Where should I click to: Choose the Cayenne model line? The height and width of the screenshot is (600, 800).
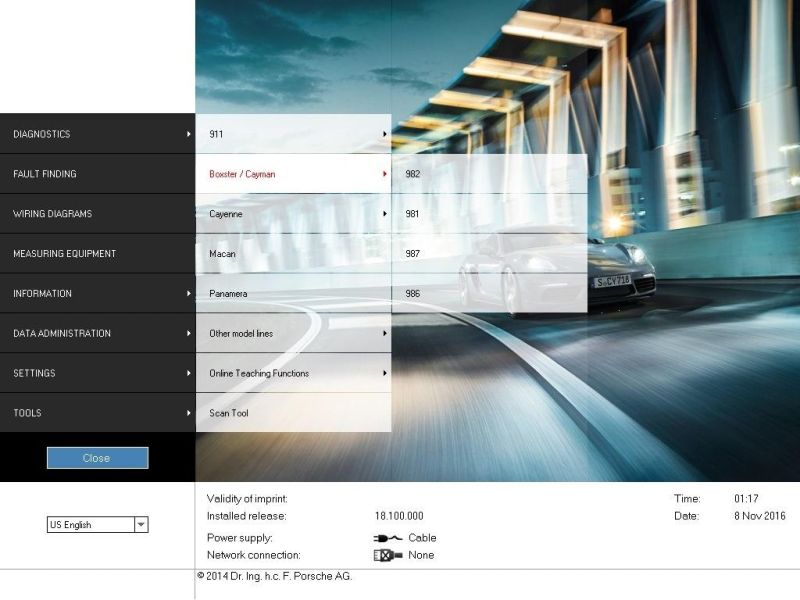tap(293, 213)
